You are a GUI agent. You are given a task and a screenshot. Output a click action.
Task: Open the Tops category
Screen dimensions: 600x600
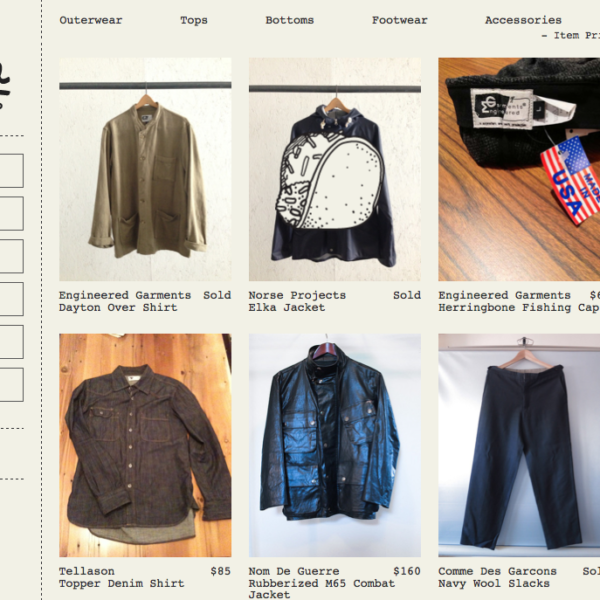click(x=194, y=20)
